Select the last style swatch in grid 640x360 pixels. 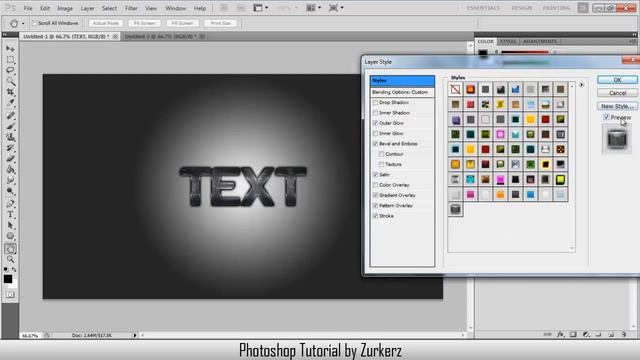(455, 209)
